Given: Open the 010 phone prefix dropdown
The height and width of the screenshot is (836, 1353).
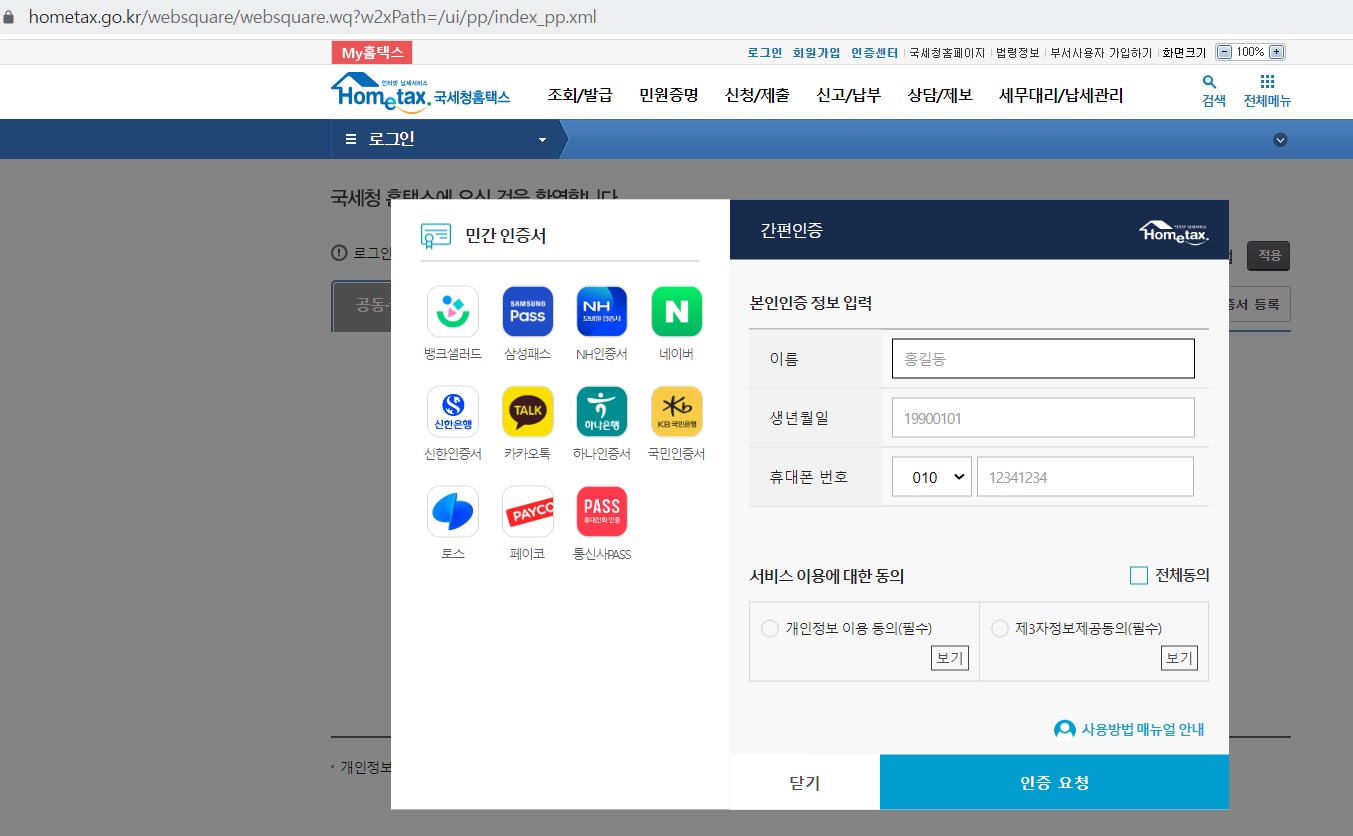Looking at the screenshot, I should pyautogui.click(x=932, y=477).
